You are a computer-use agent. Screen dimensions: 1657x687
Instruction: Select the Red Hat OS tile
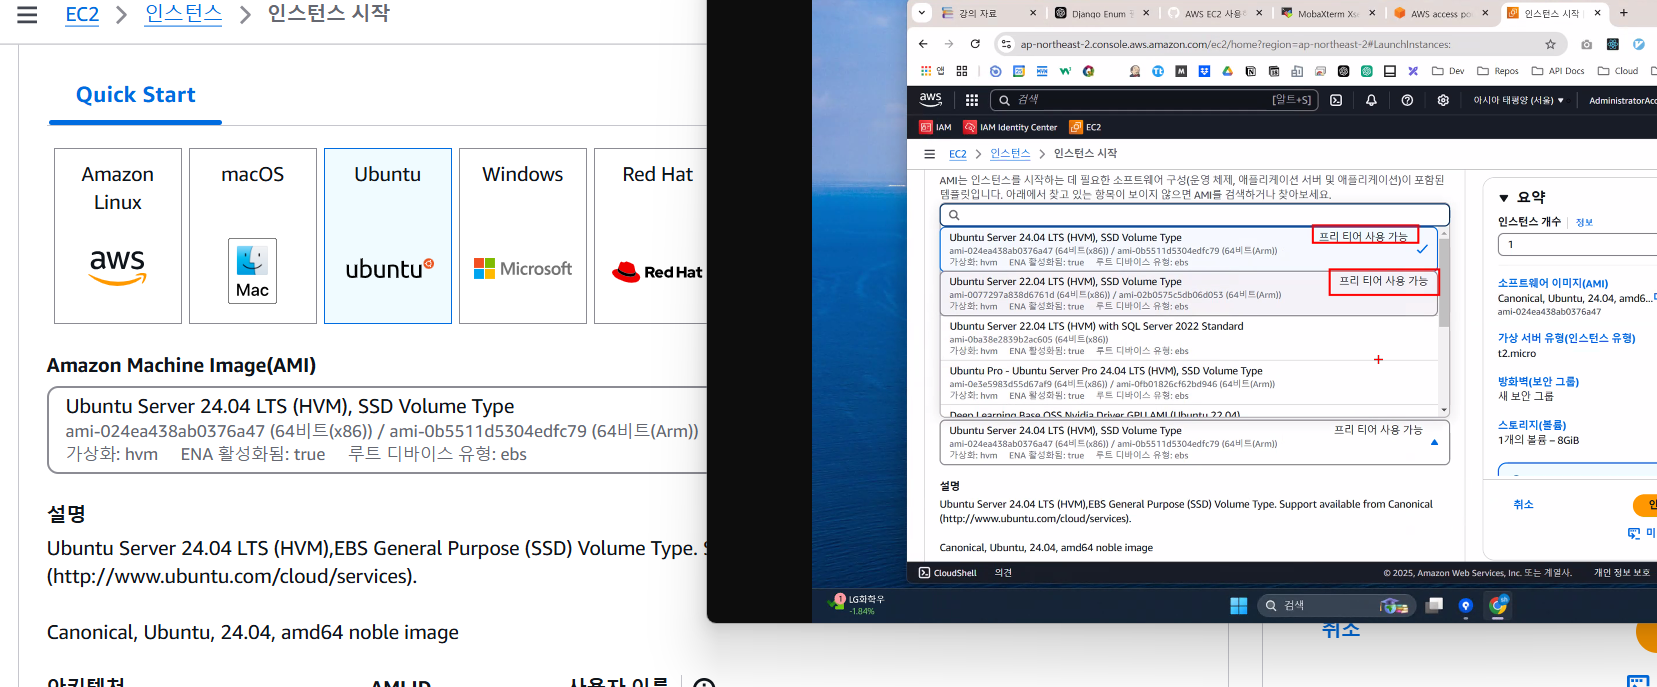point(651,236)
